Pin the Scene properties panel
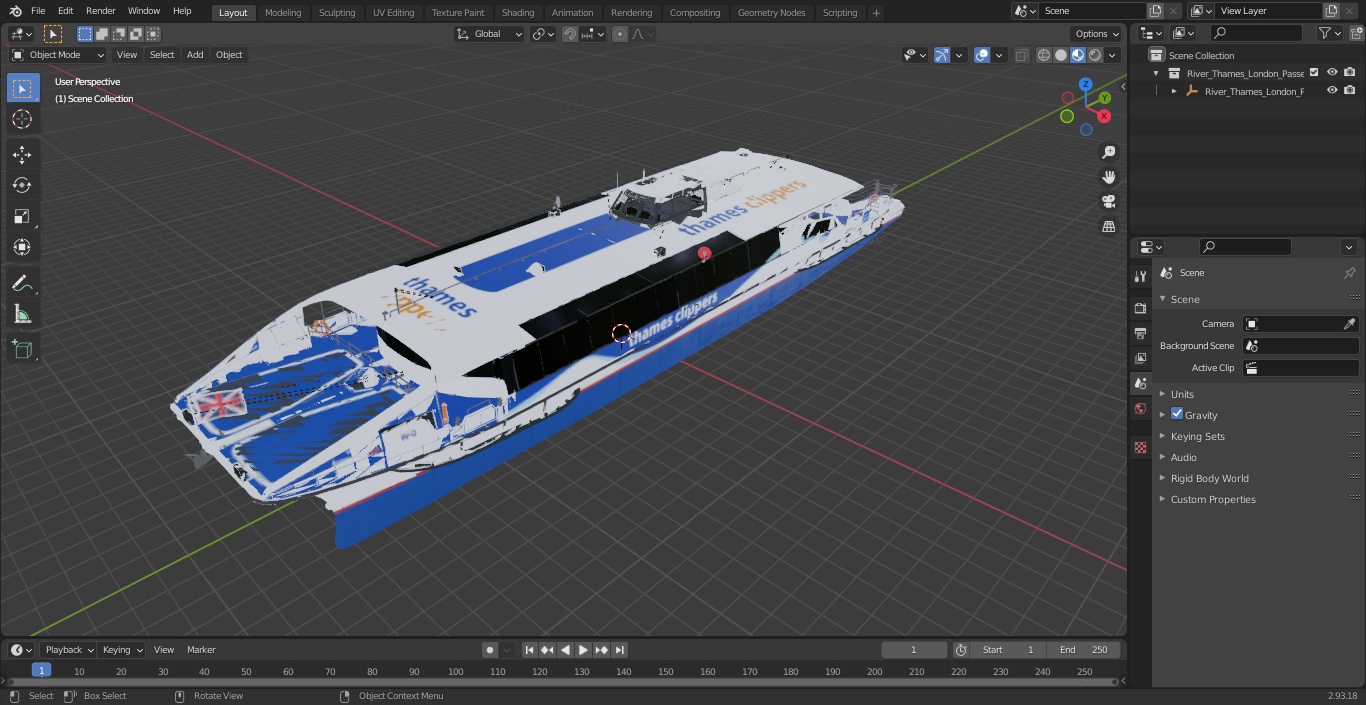 (x=1349, y=273)
